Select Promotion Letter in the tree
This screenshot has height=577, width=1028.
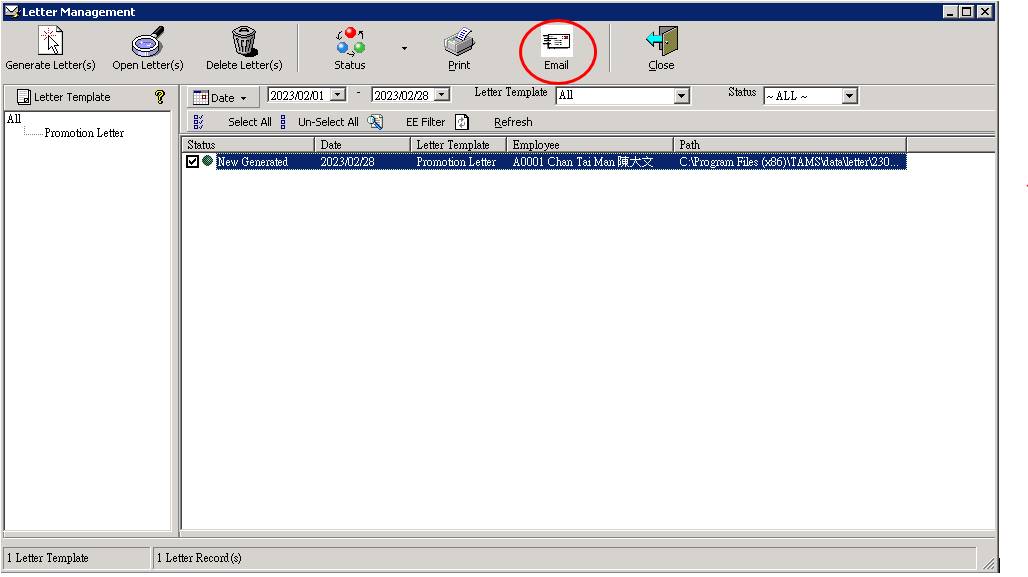84,133
